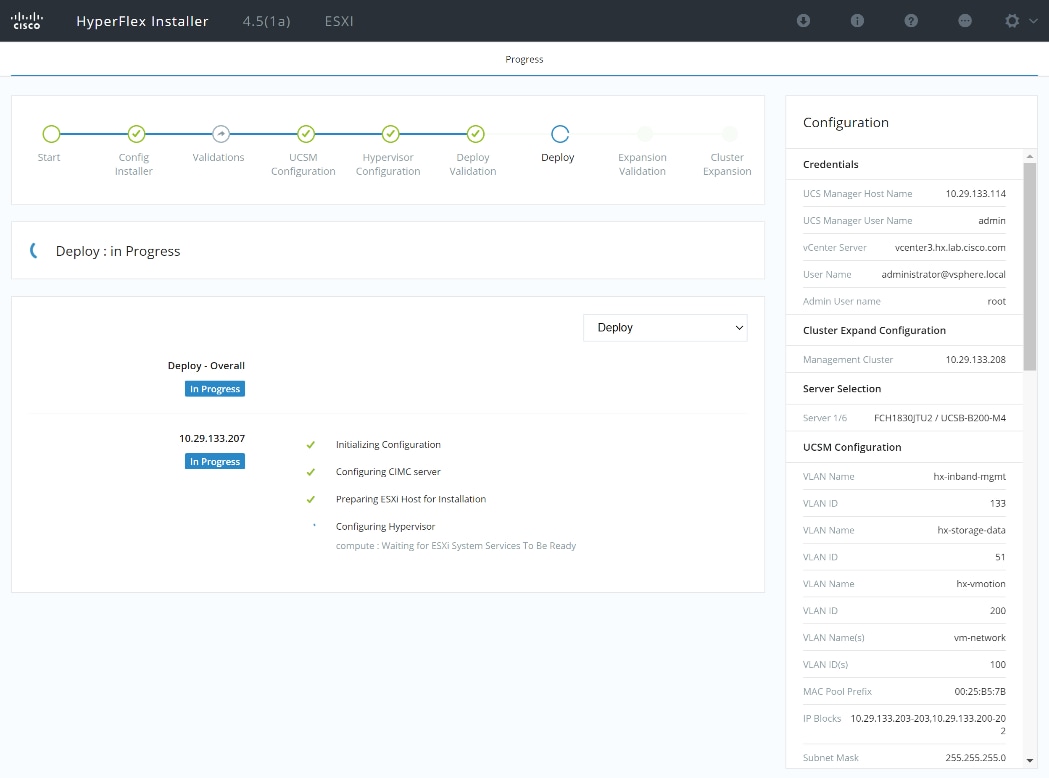This screenshot has width=1049, height=778.
Task: Open the Deploy dropdown selector
Action: tap(665, 328)
